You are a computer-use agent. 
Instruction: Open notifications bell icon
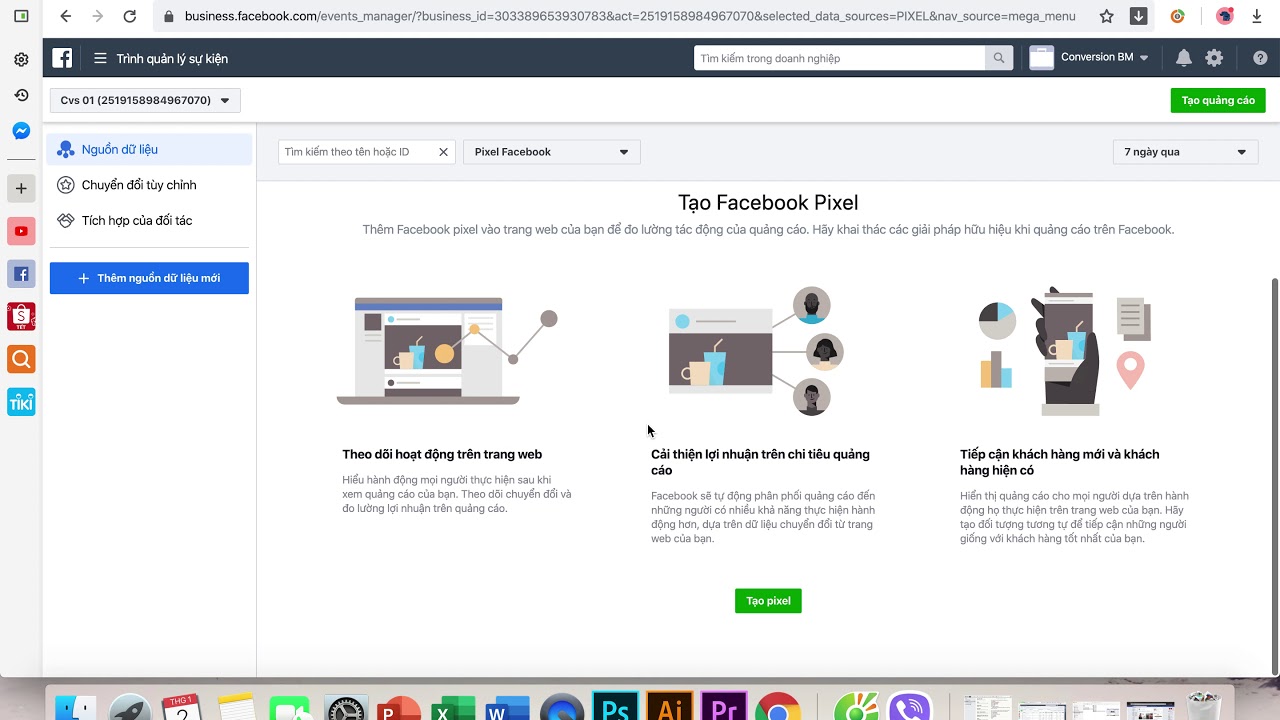[x=1184, y=58]
